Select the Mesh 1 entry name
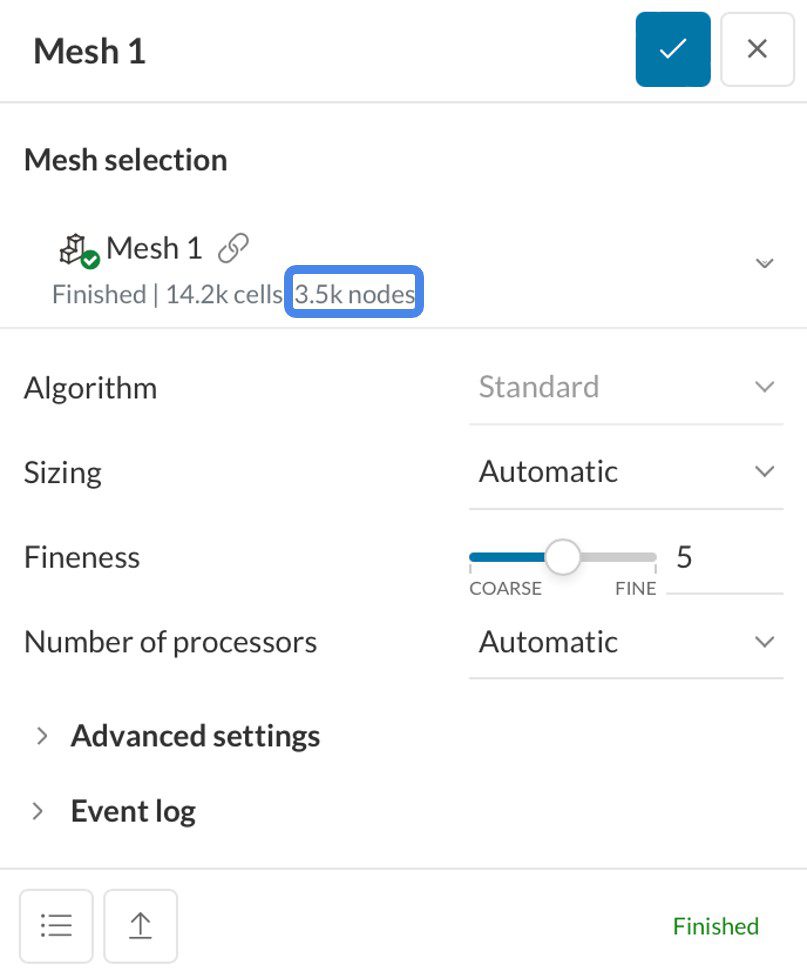The height and width of the screenshot is (978, 807). pyautogui.click(x=154, y=248)
